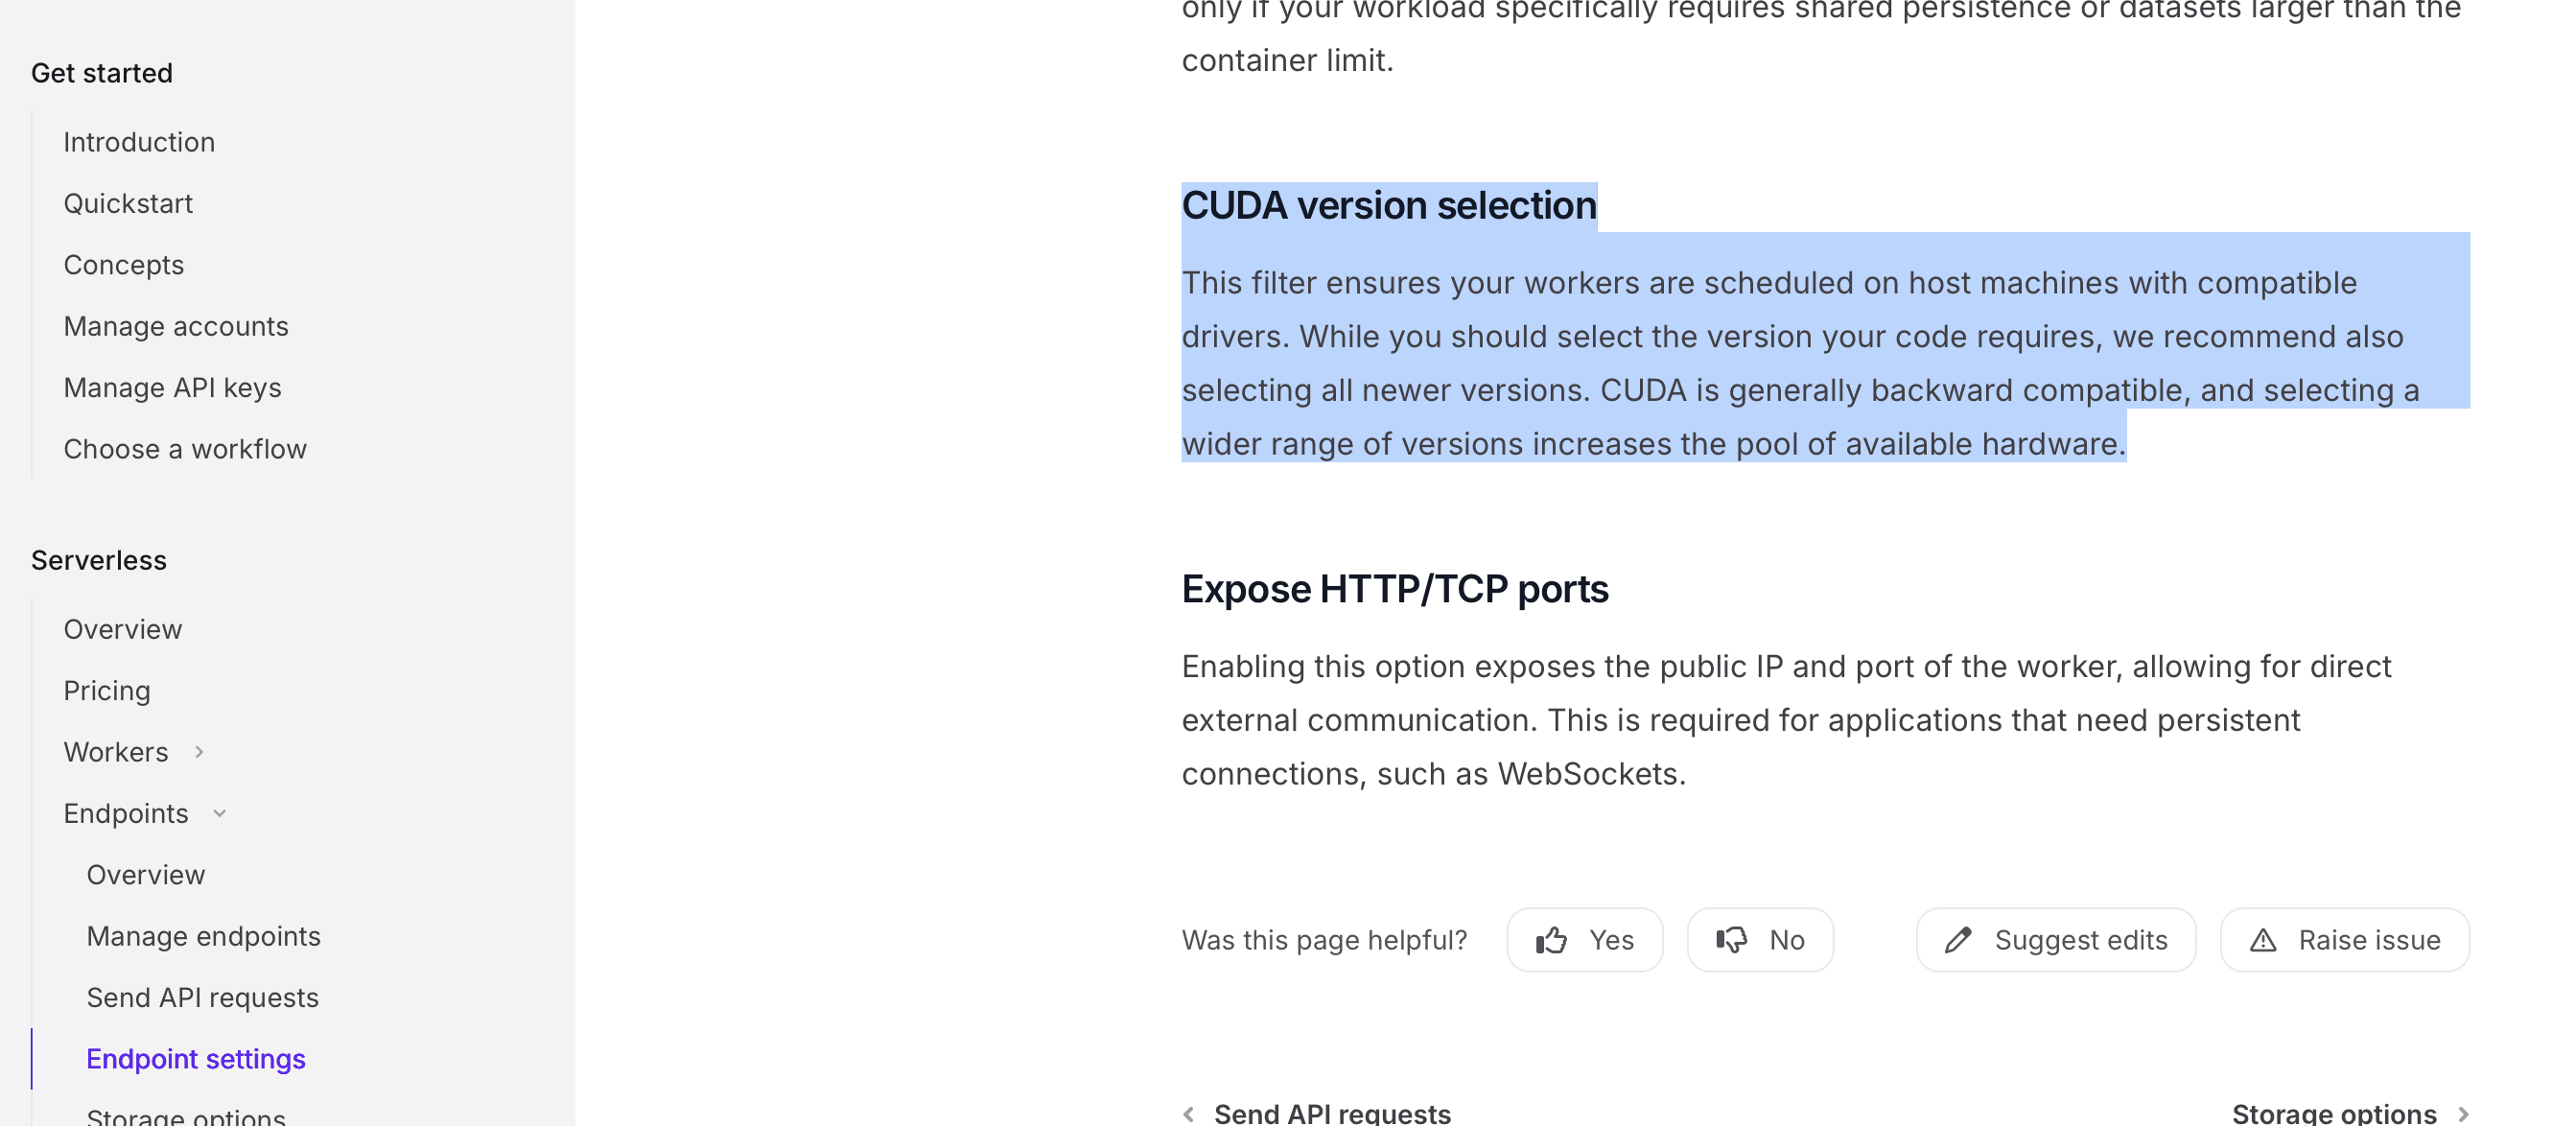Expand the Workers sidebar section chevron
This screenshot has height=1126, width=2576.
pyautogui.click(x=199, y=752)
